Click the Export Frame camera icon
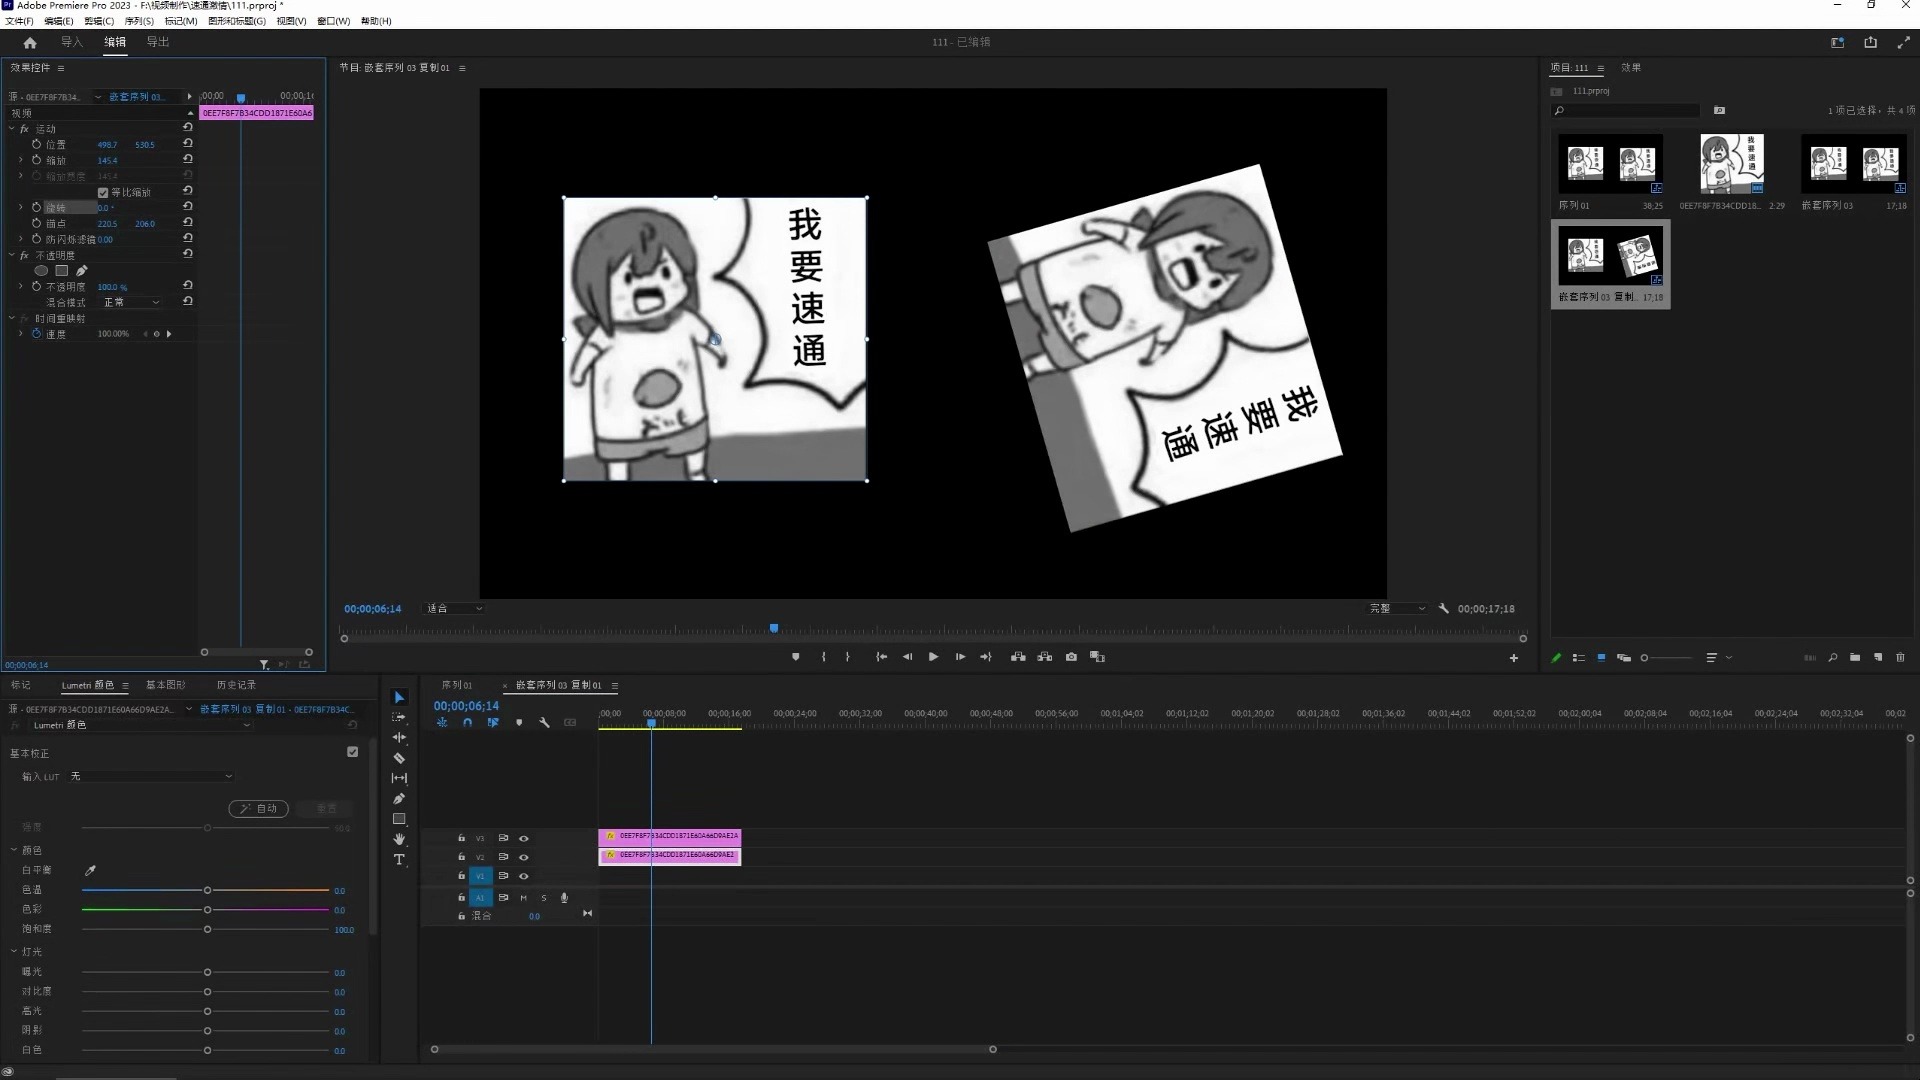The height and width of the screenshot is (1080, 1920). (x=1071, y=657)
